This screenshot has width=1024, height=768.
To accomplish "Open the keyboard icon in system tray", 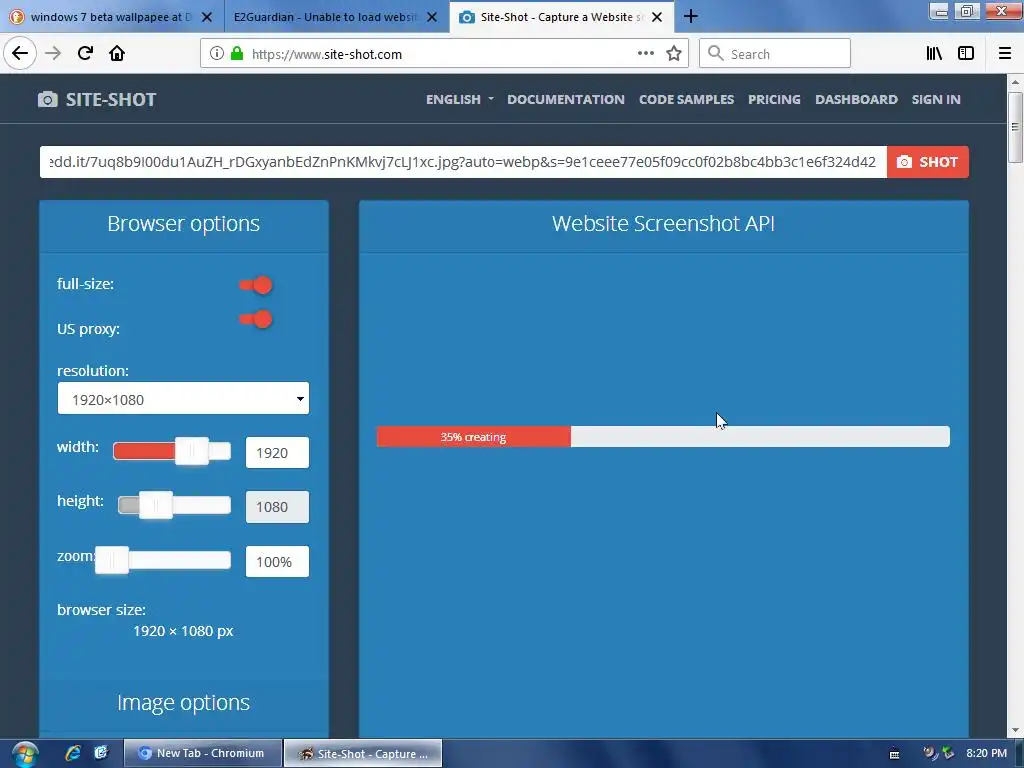I will pyautogui.click(x=895, y=754).
